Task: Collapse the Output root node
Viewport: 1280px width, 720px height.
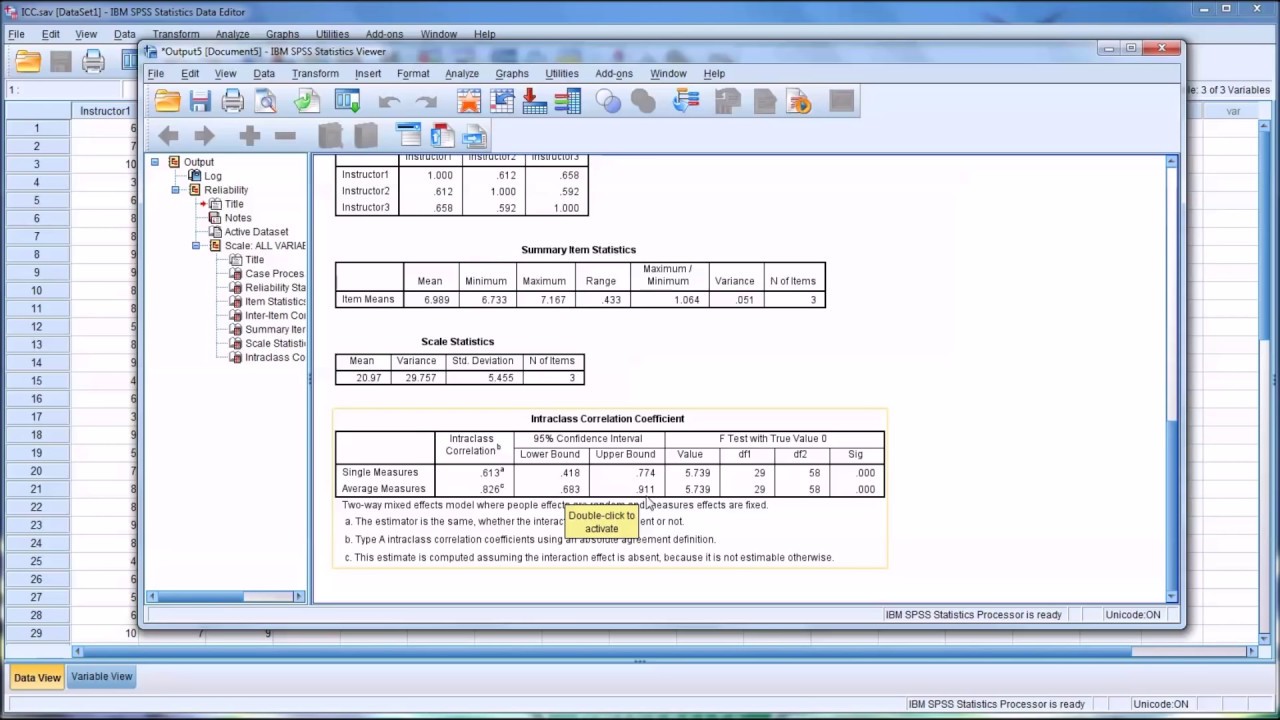Action: (x=155, y=162)
